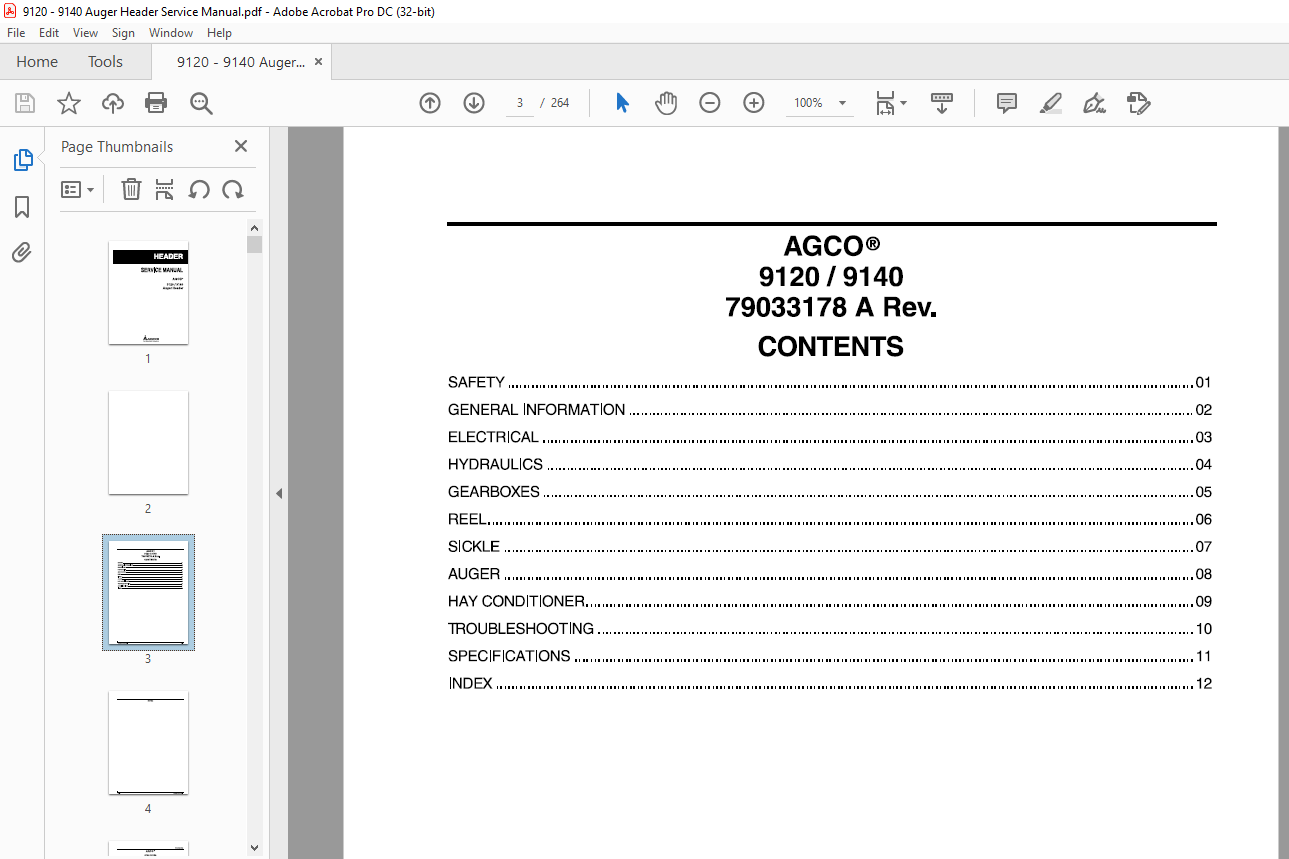Click the Save file icon
This screenshot has width=1289, height=859.
pos(25,103)
